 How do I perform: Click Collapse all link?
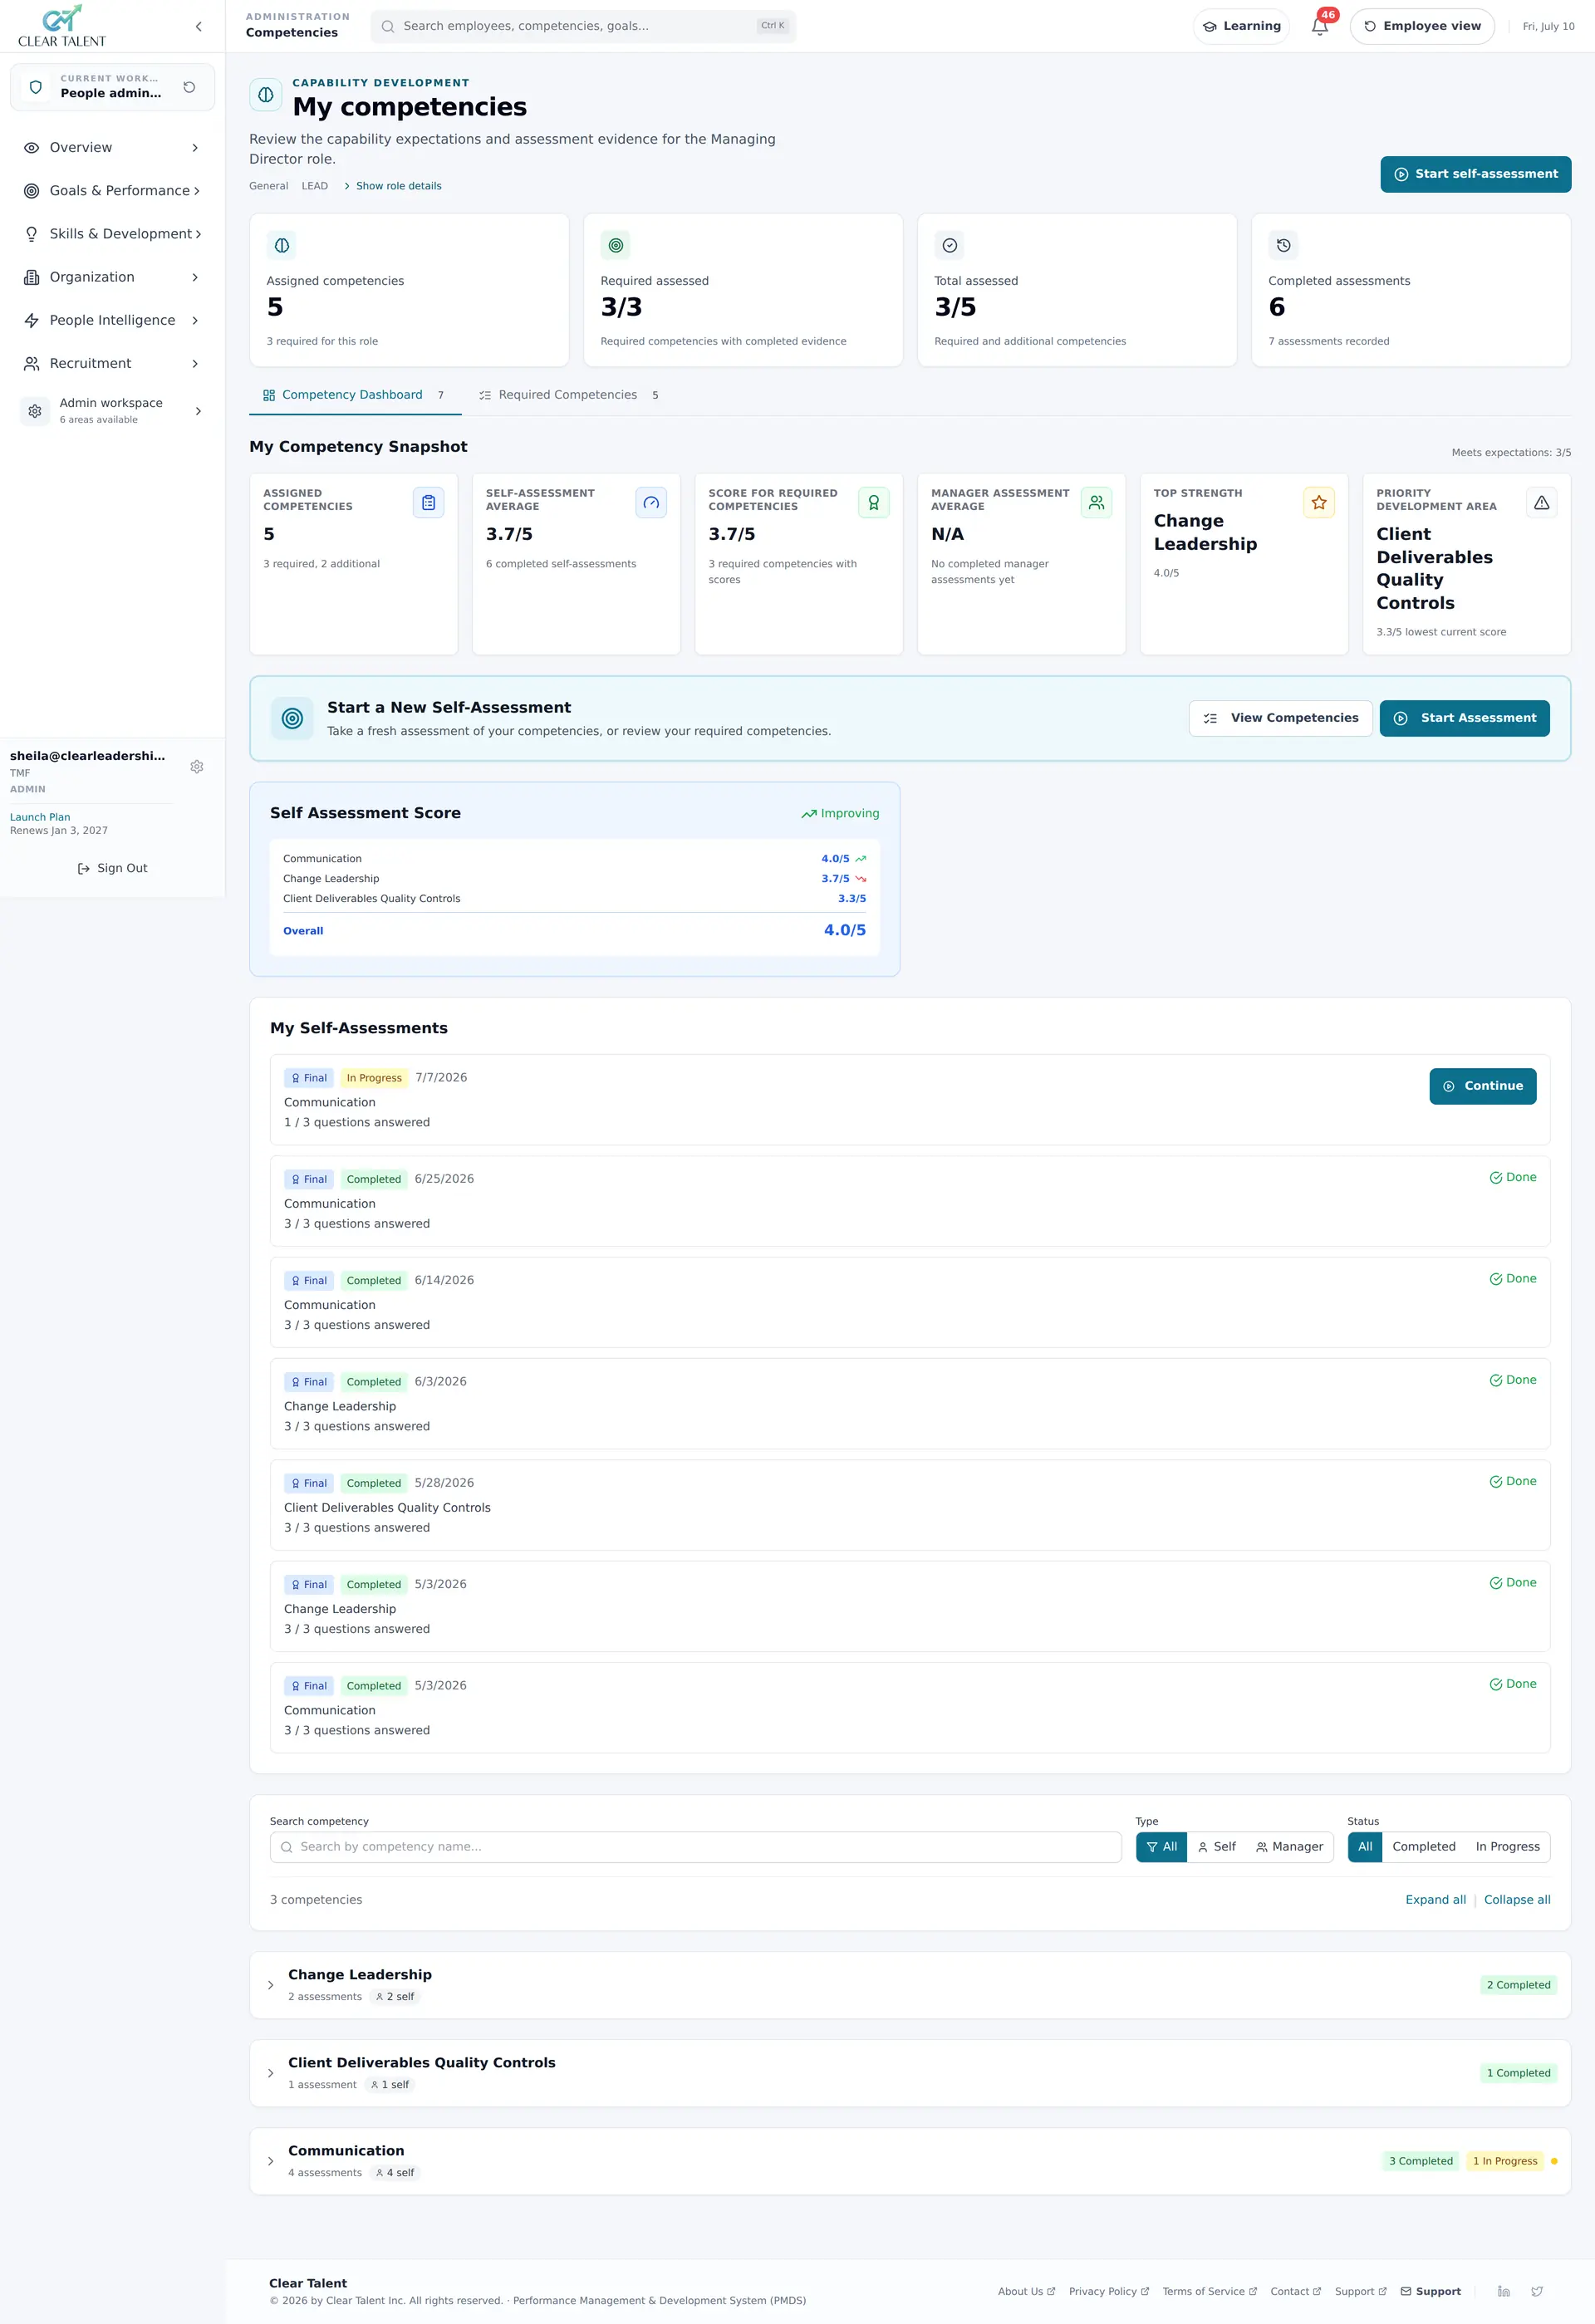(x=1517, y=1900)
